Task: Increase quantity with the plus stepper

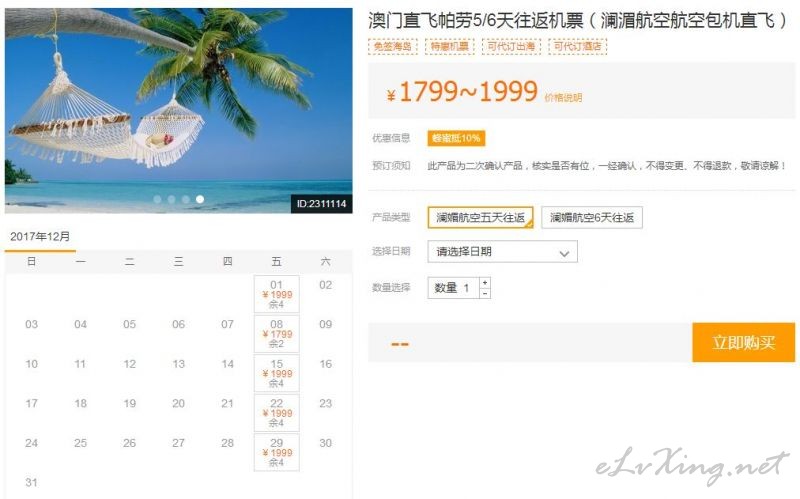Action: [x=485, y=283]
